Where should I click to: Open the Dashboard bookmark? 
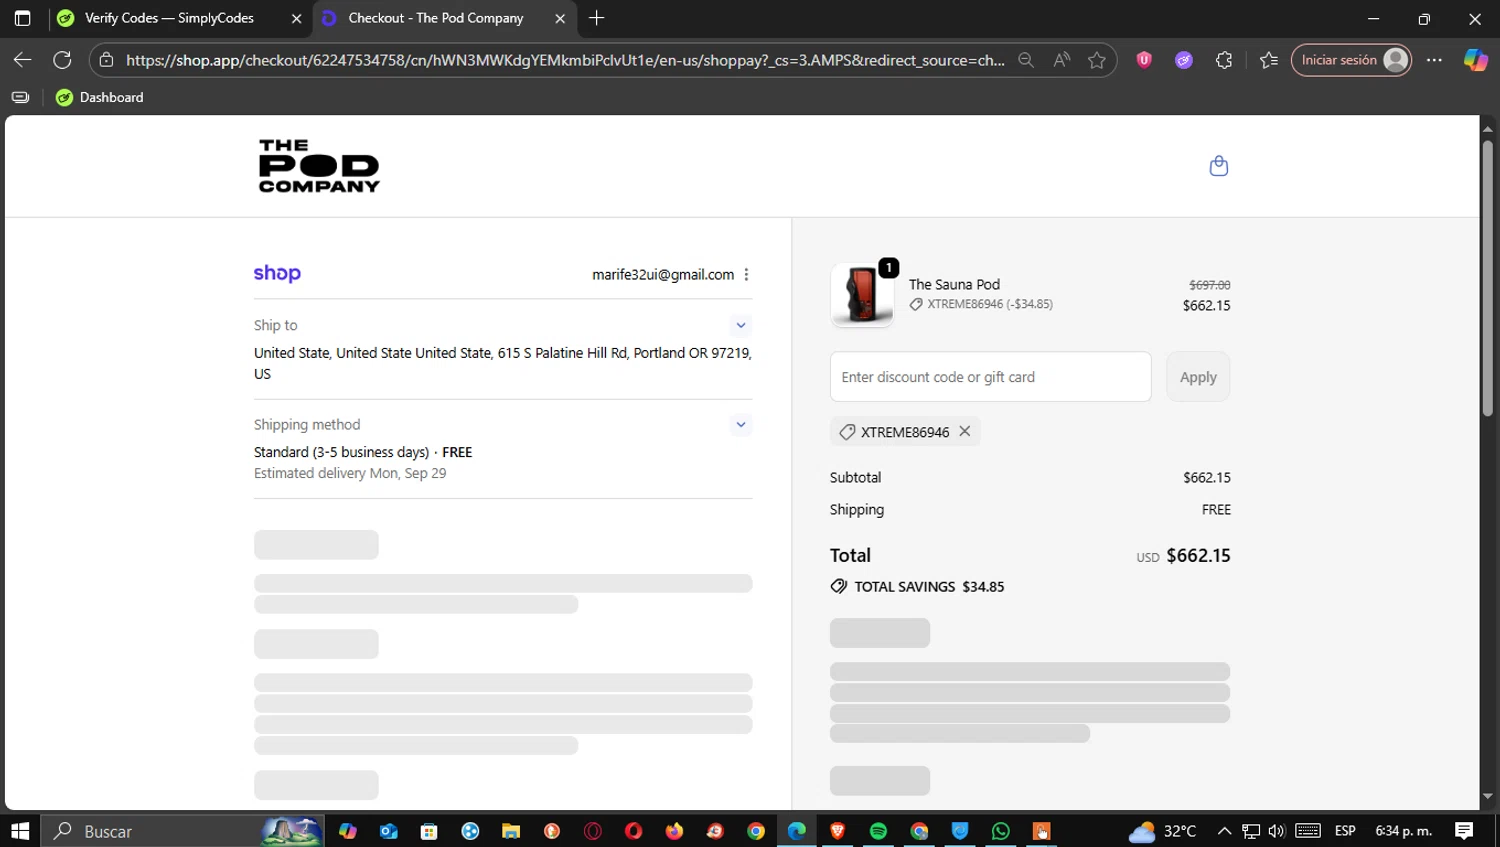100,97
